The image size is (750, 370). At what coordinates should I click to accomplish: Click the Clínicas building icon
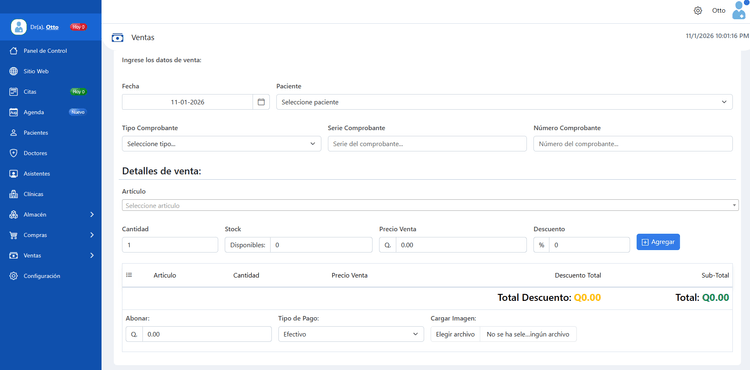13,195
